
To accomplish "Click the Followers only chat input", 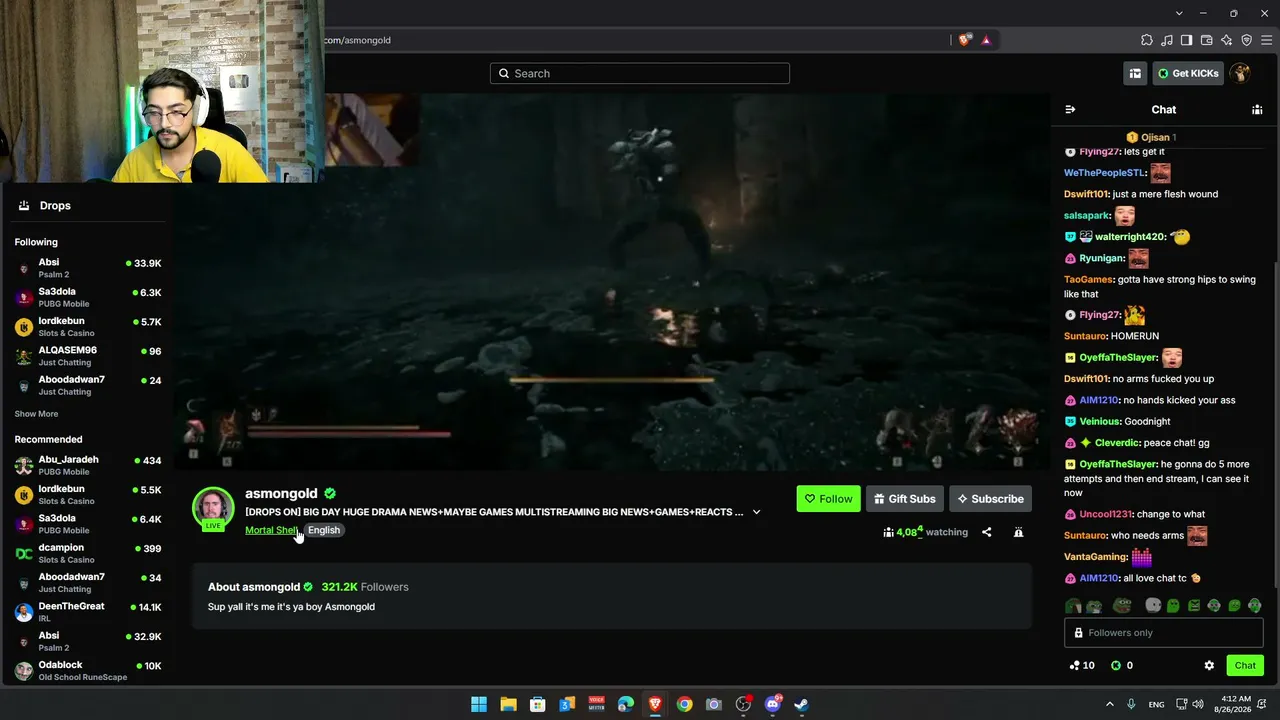I will click(1164, 633).
